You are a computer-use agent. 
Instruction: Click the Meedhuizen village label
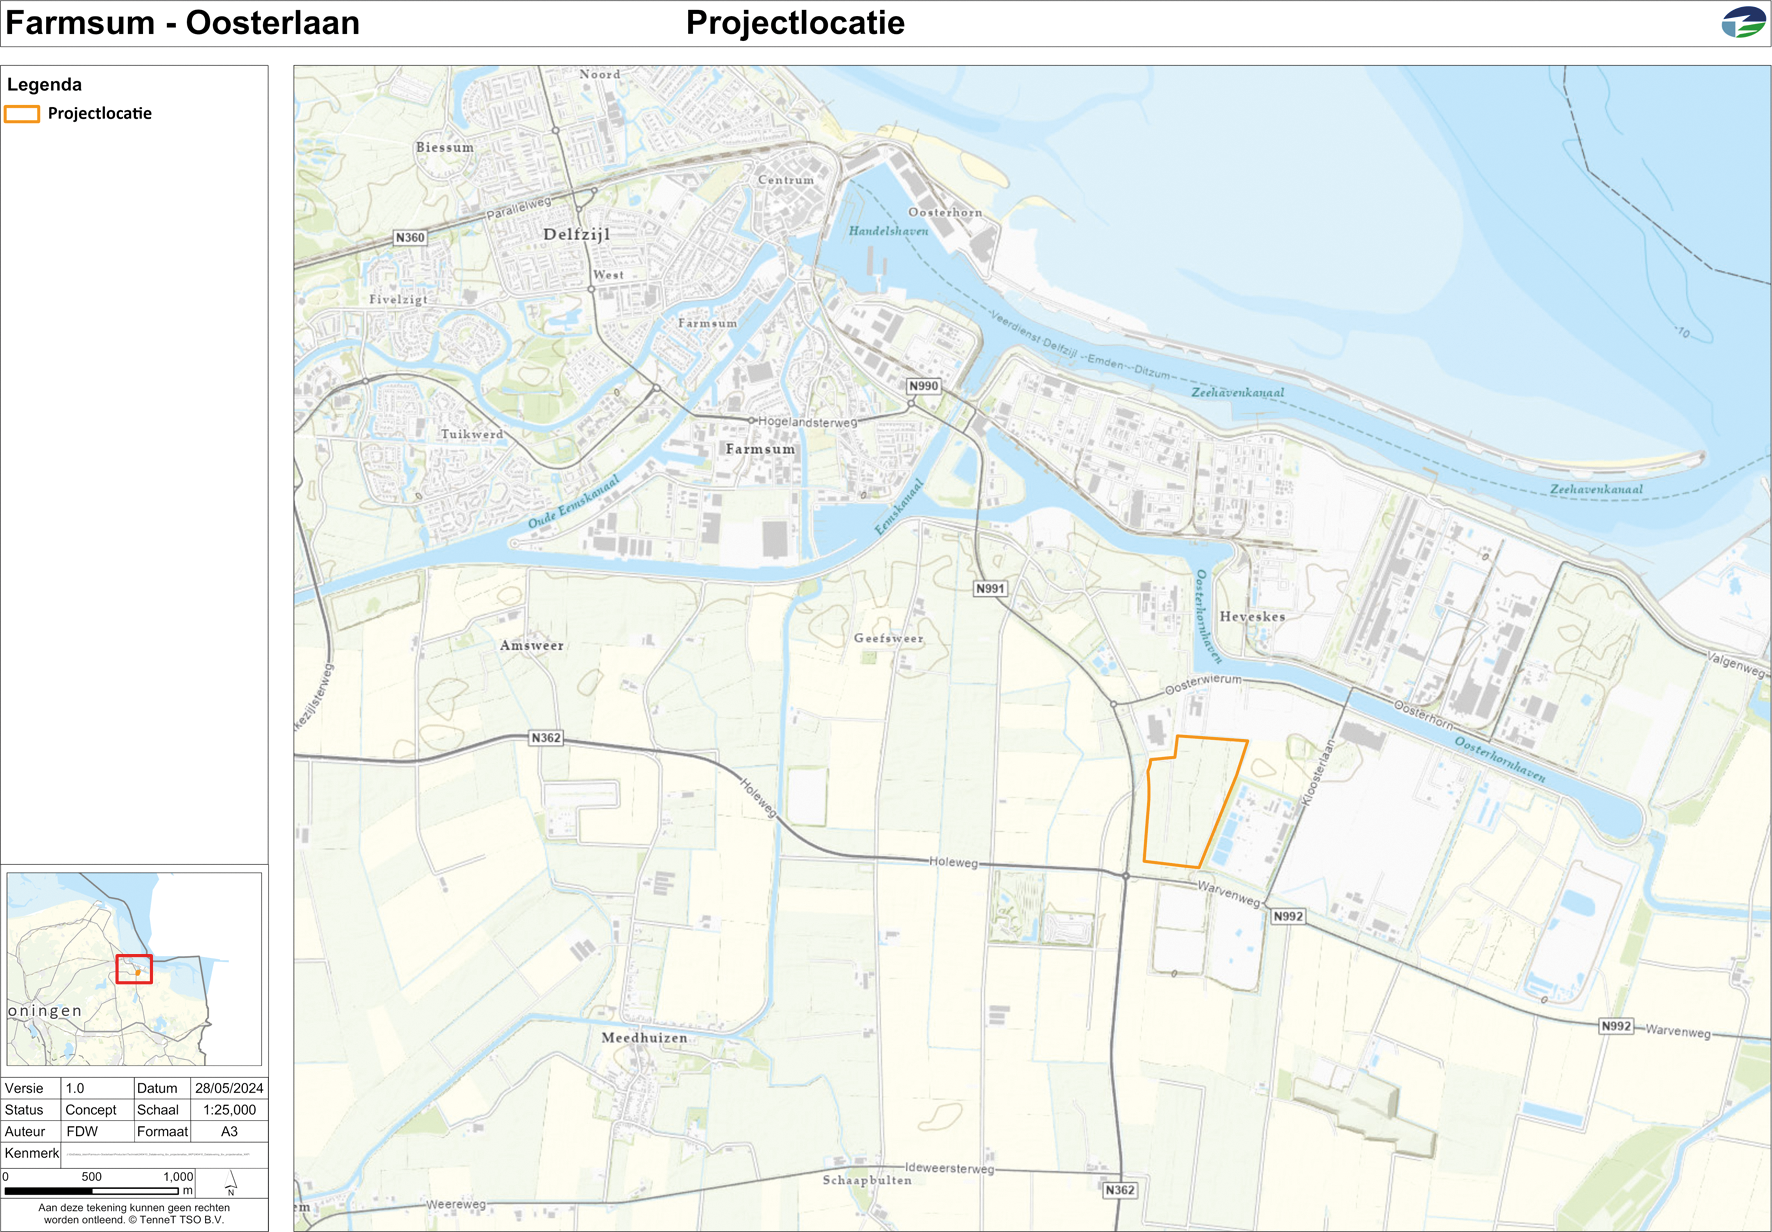[644, 1038]
